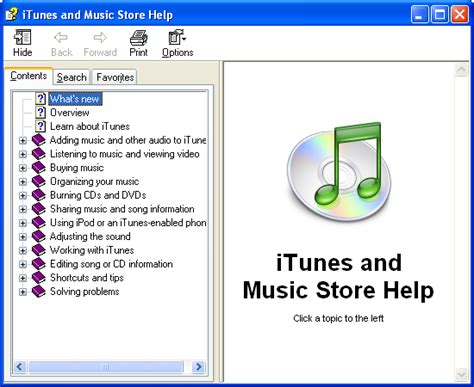
Task: Close the iTunes Help window
Action: tap(460, 15)
